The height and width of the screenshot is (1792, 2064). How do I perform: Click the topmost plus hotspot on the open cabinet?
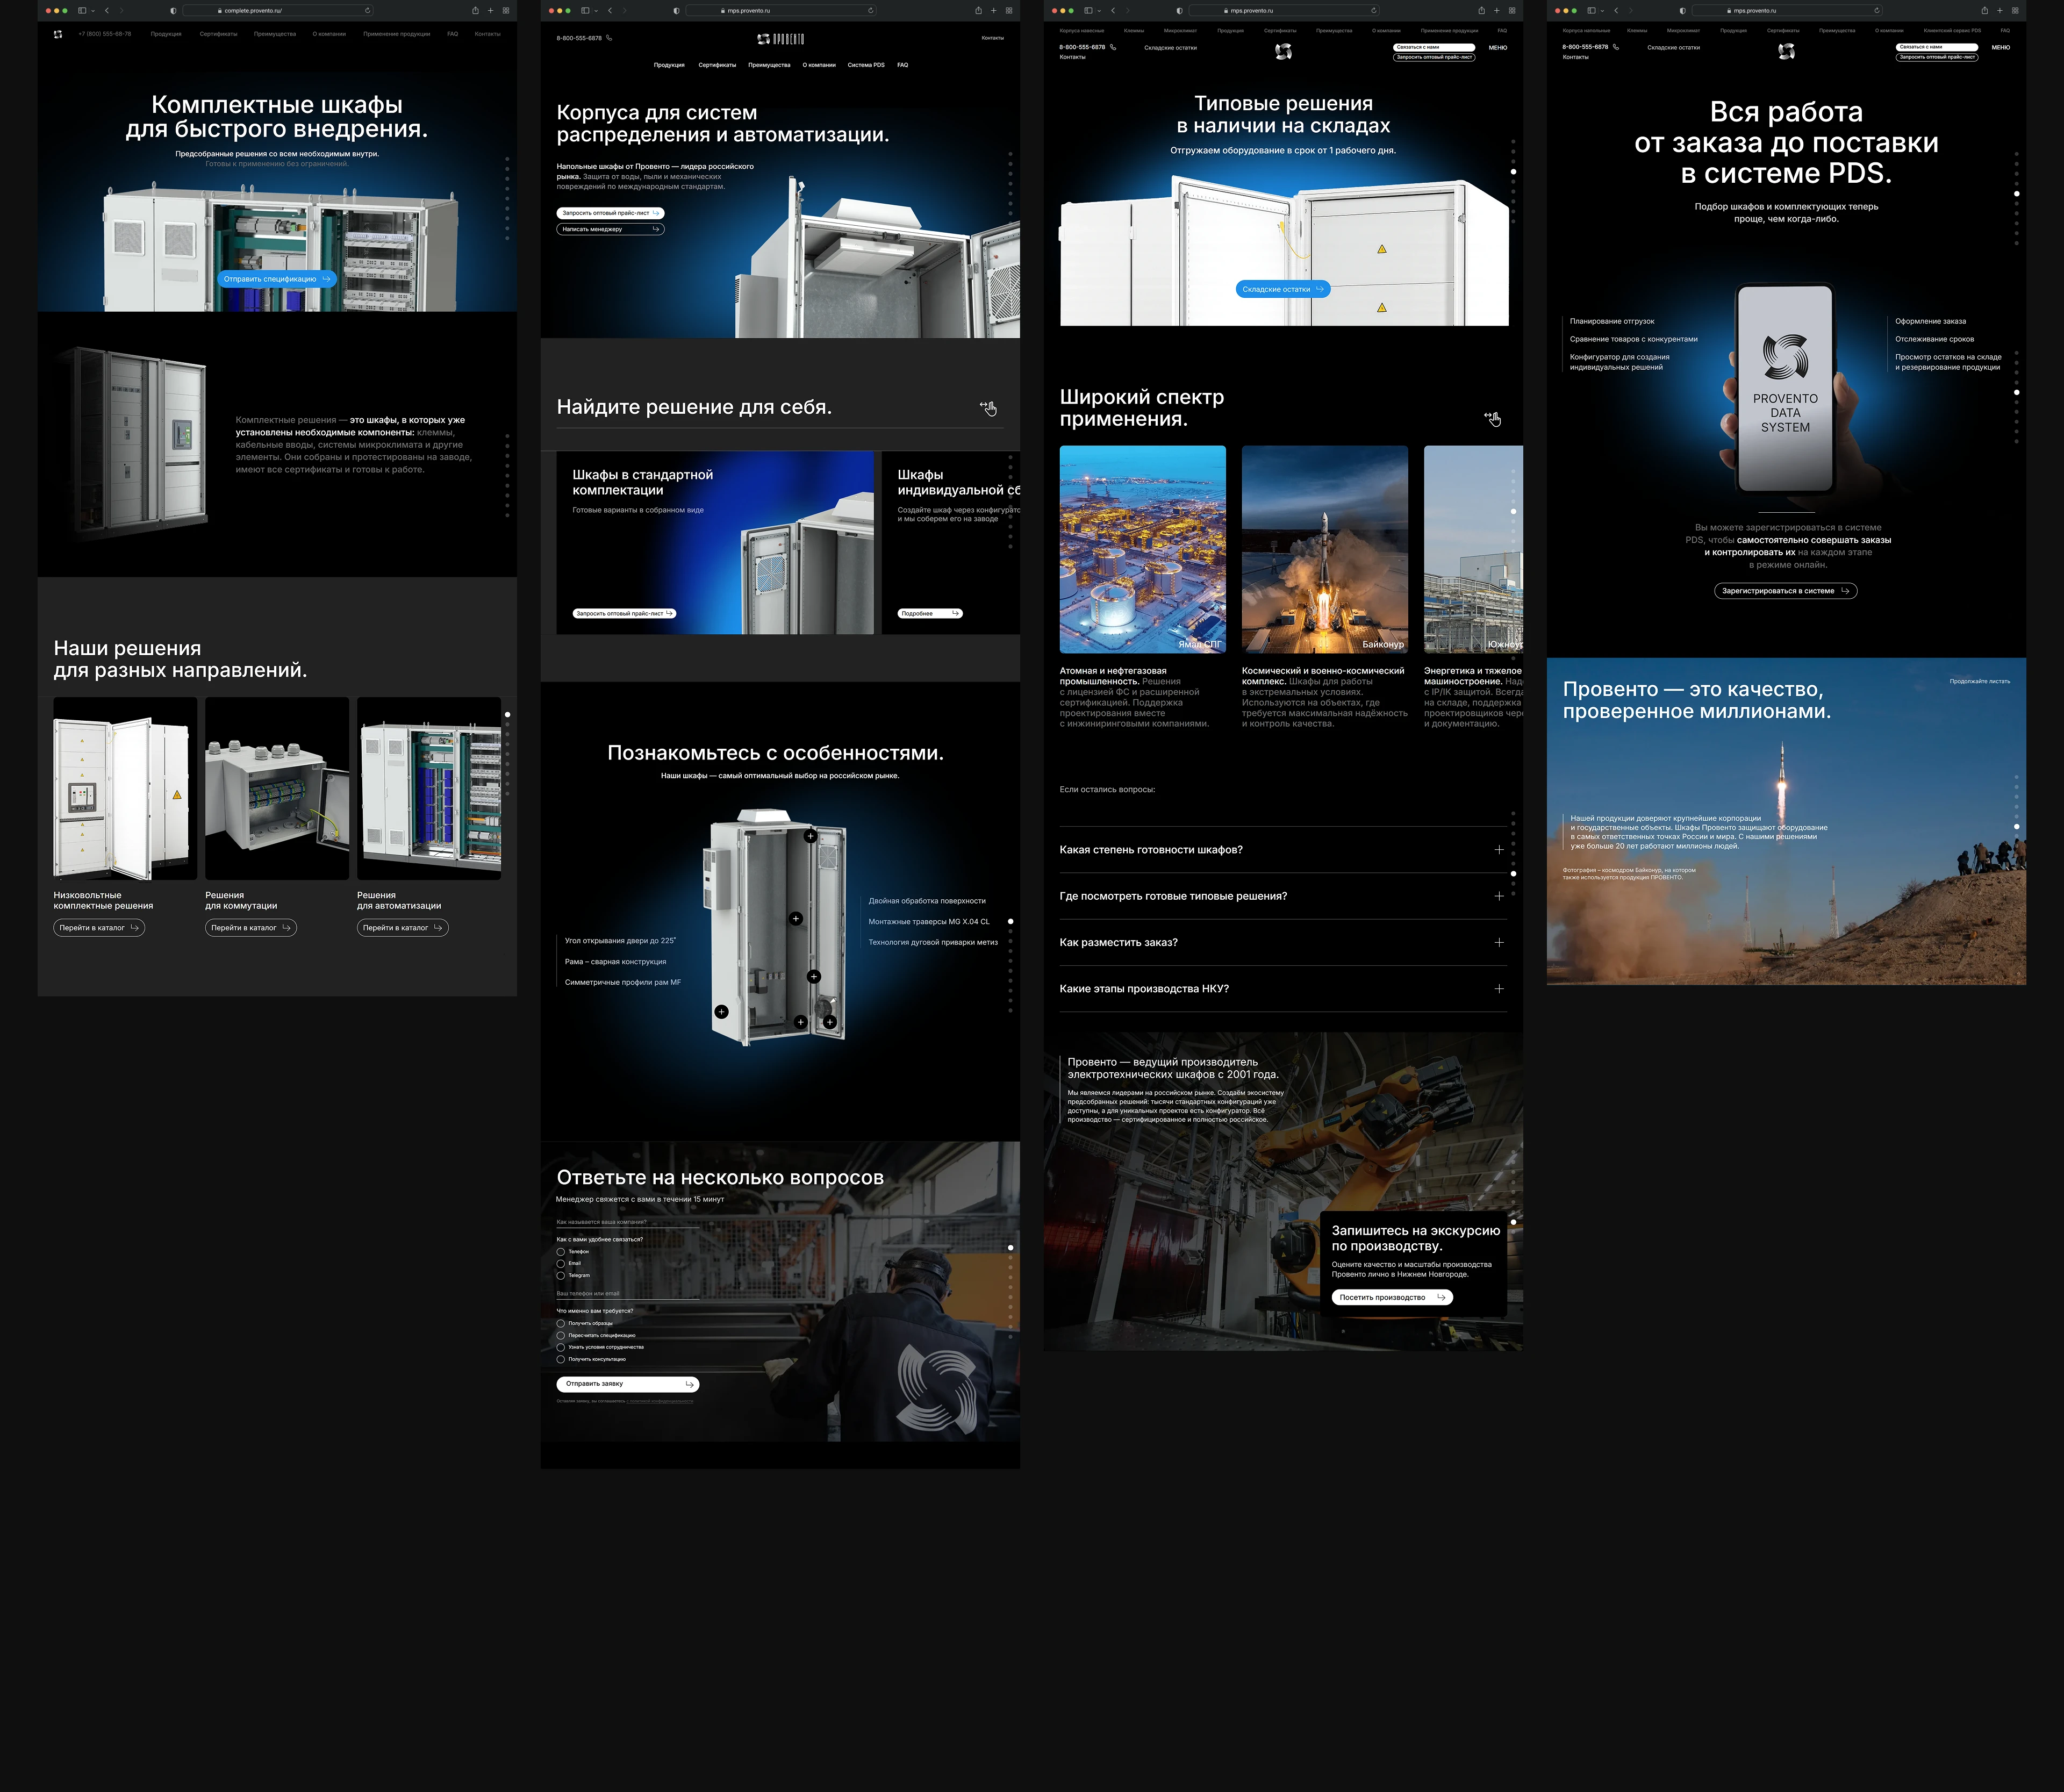[x=810, y=835]
